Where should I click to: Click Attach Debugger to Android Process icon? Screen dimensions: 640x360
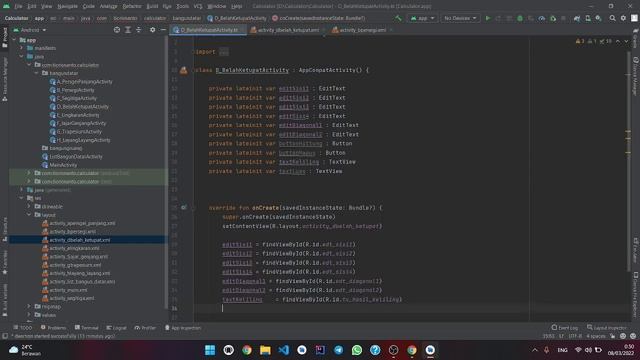click(x=553, y=18)
